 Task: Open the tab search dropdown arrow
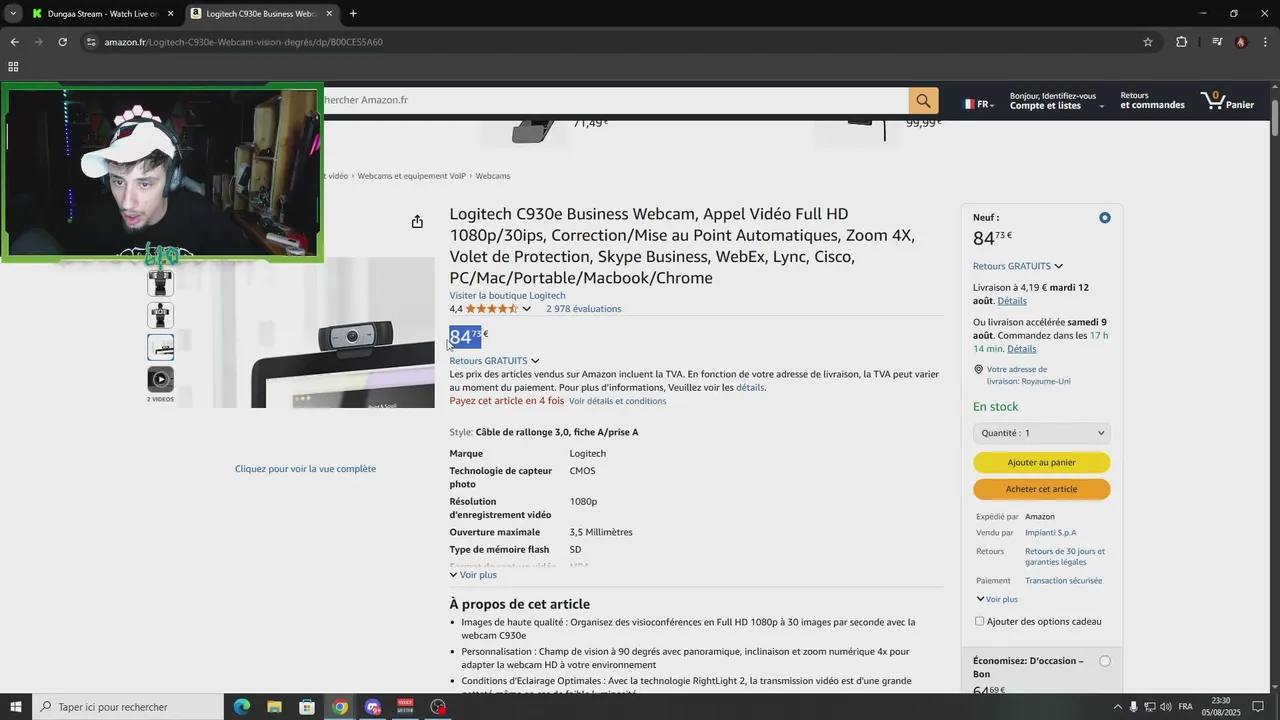click(x=13, y=14)
